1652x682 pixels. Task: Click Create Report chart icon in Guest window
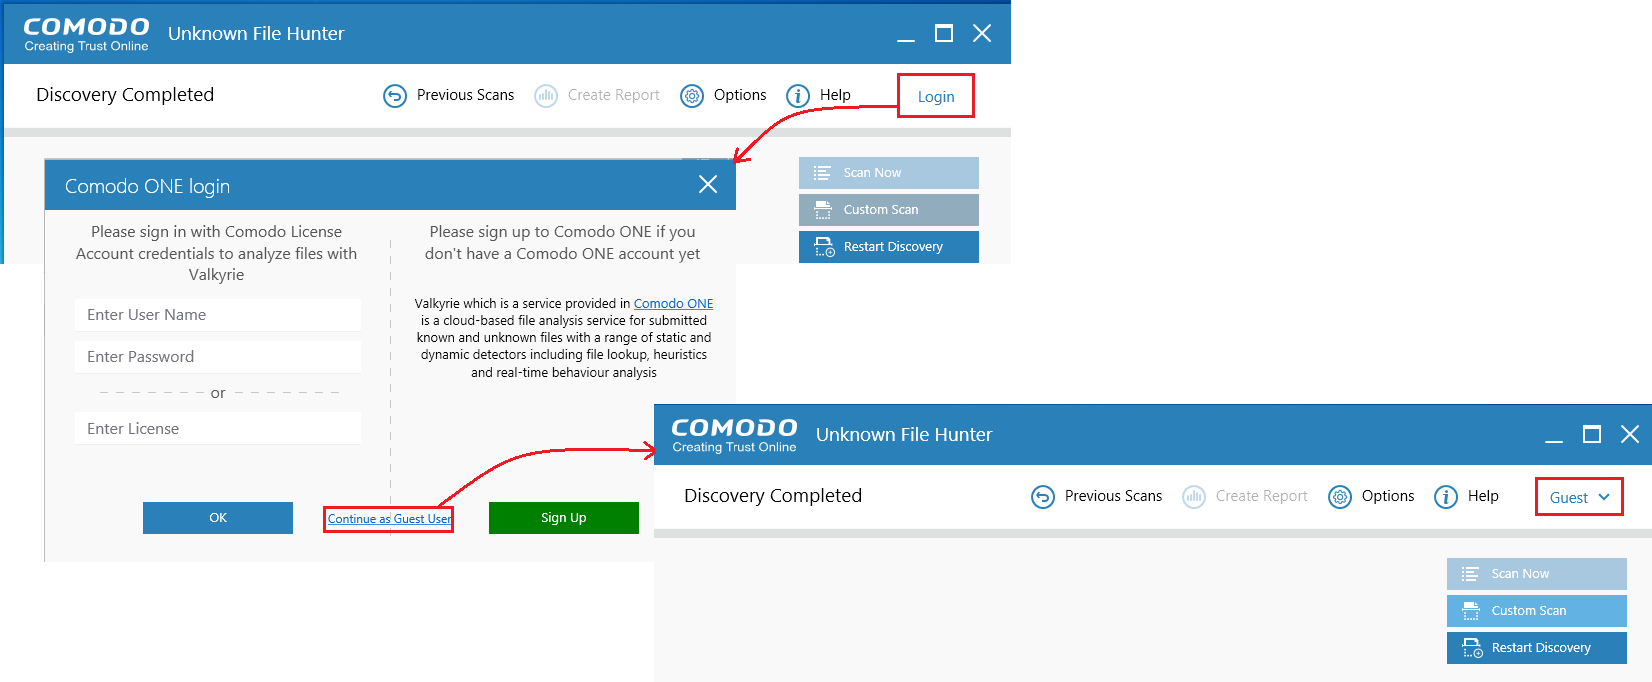click(x=1194, y=497)
